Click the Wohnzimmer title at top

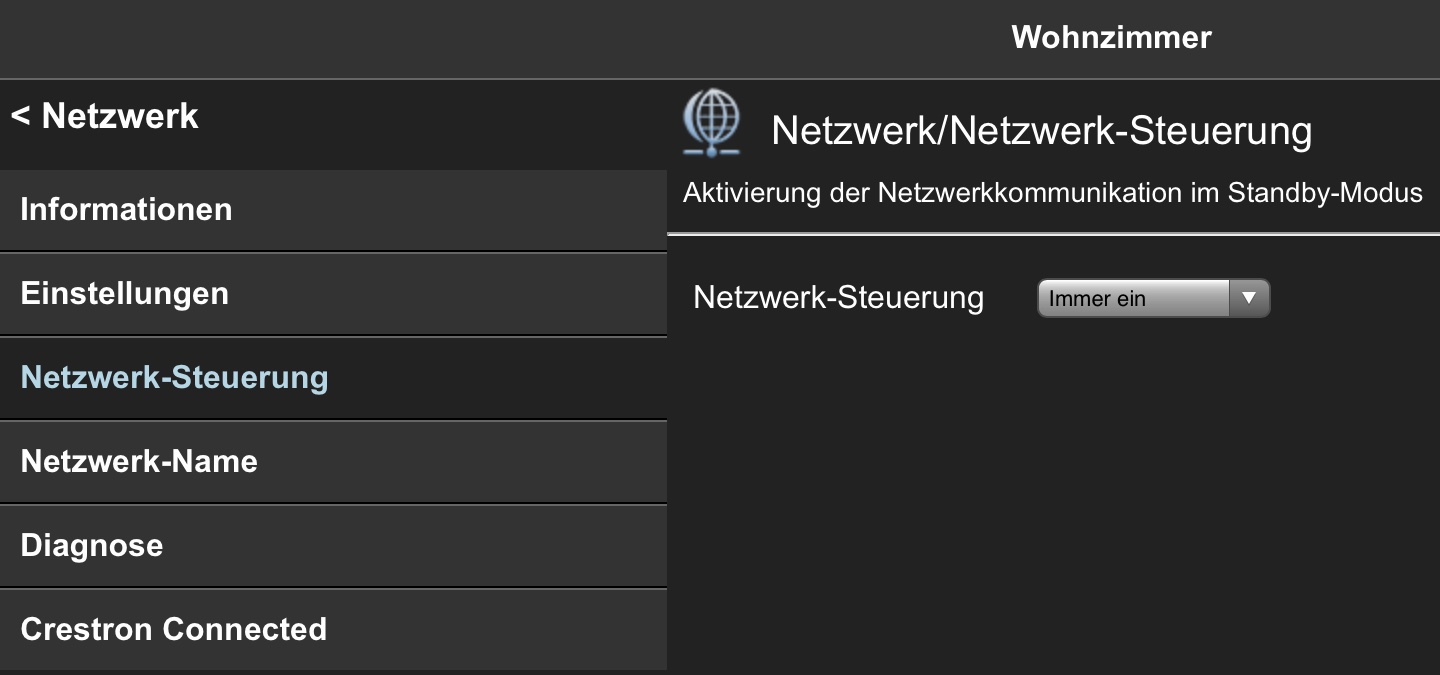click(x=1111, y=38)
